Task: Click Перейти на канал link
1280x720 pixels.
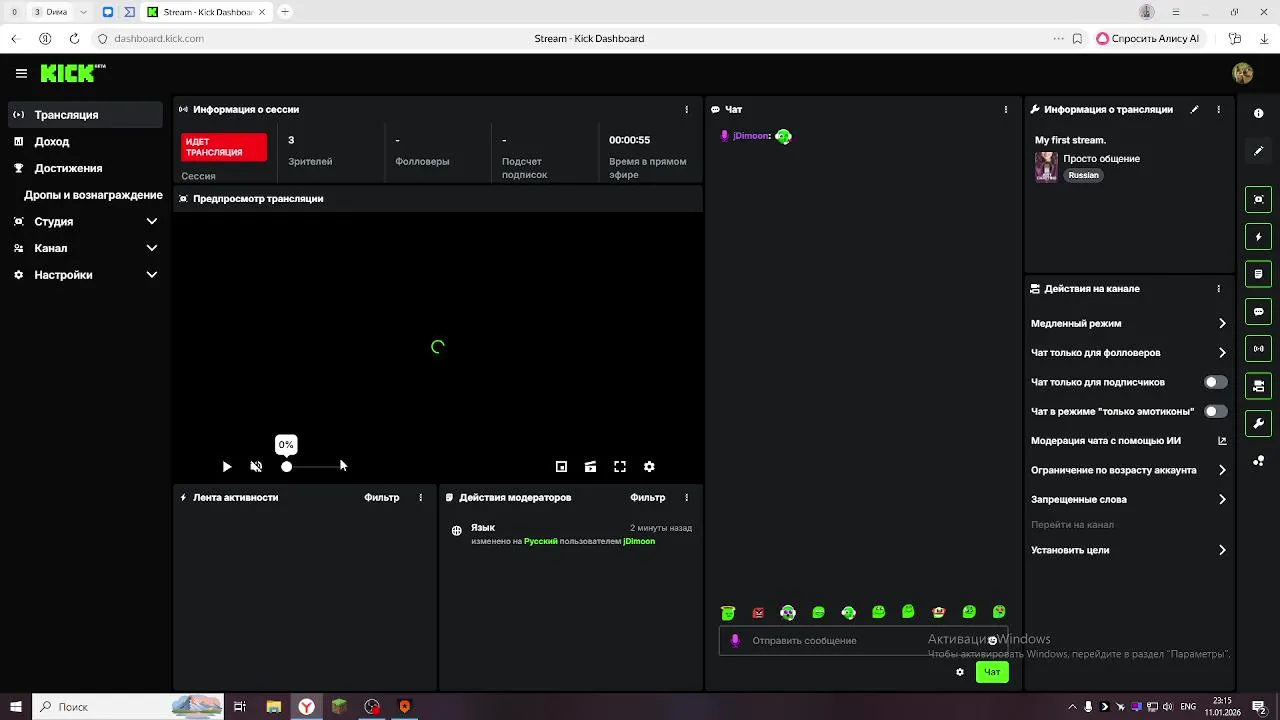Action: pos(1072,525)
